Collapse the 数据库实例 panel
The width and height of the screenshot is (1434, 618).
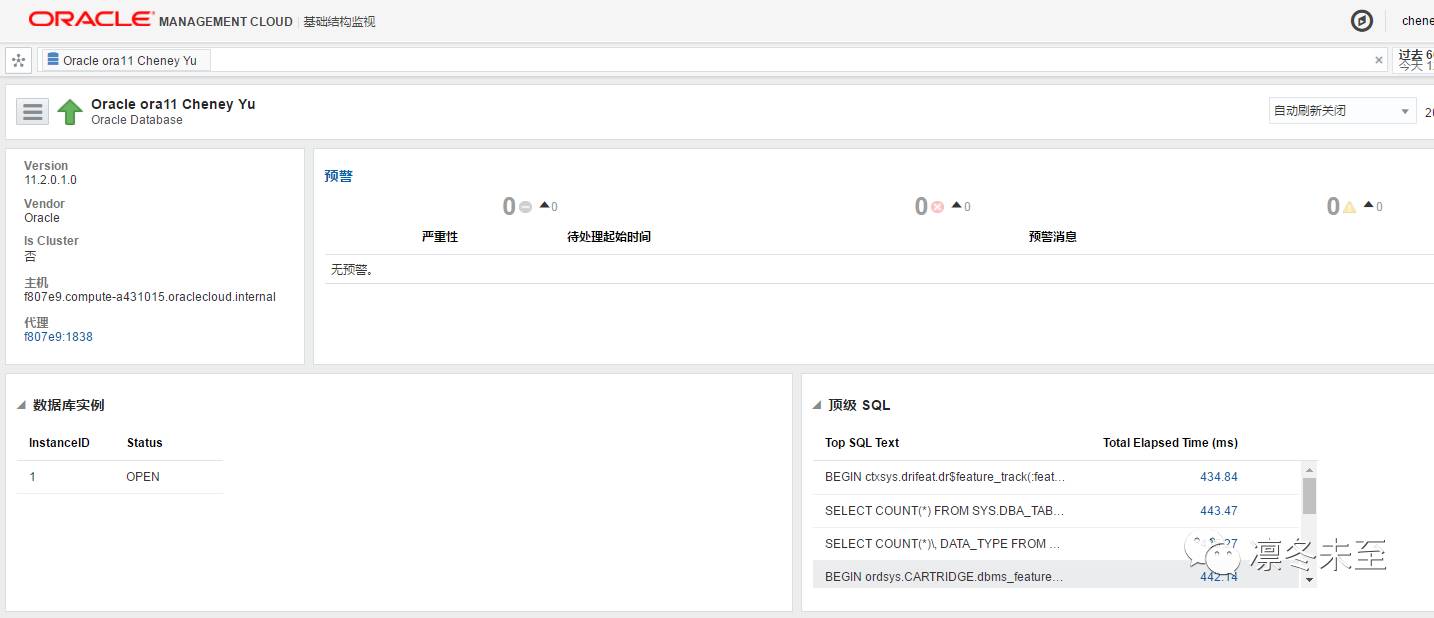(21, 405)
